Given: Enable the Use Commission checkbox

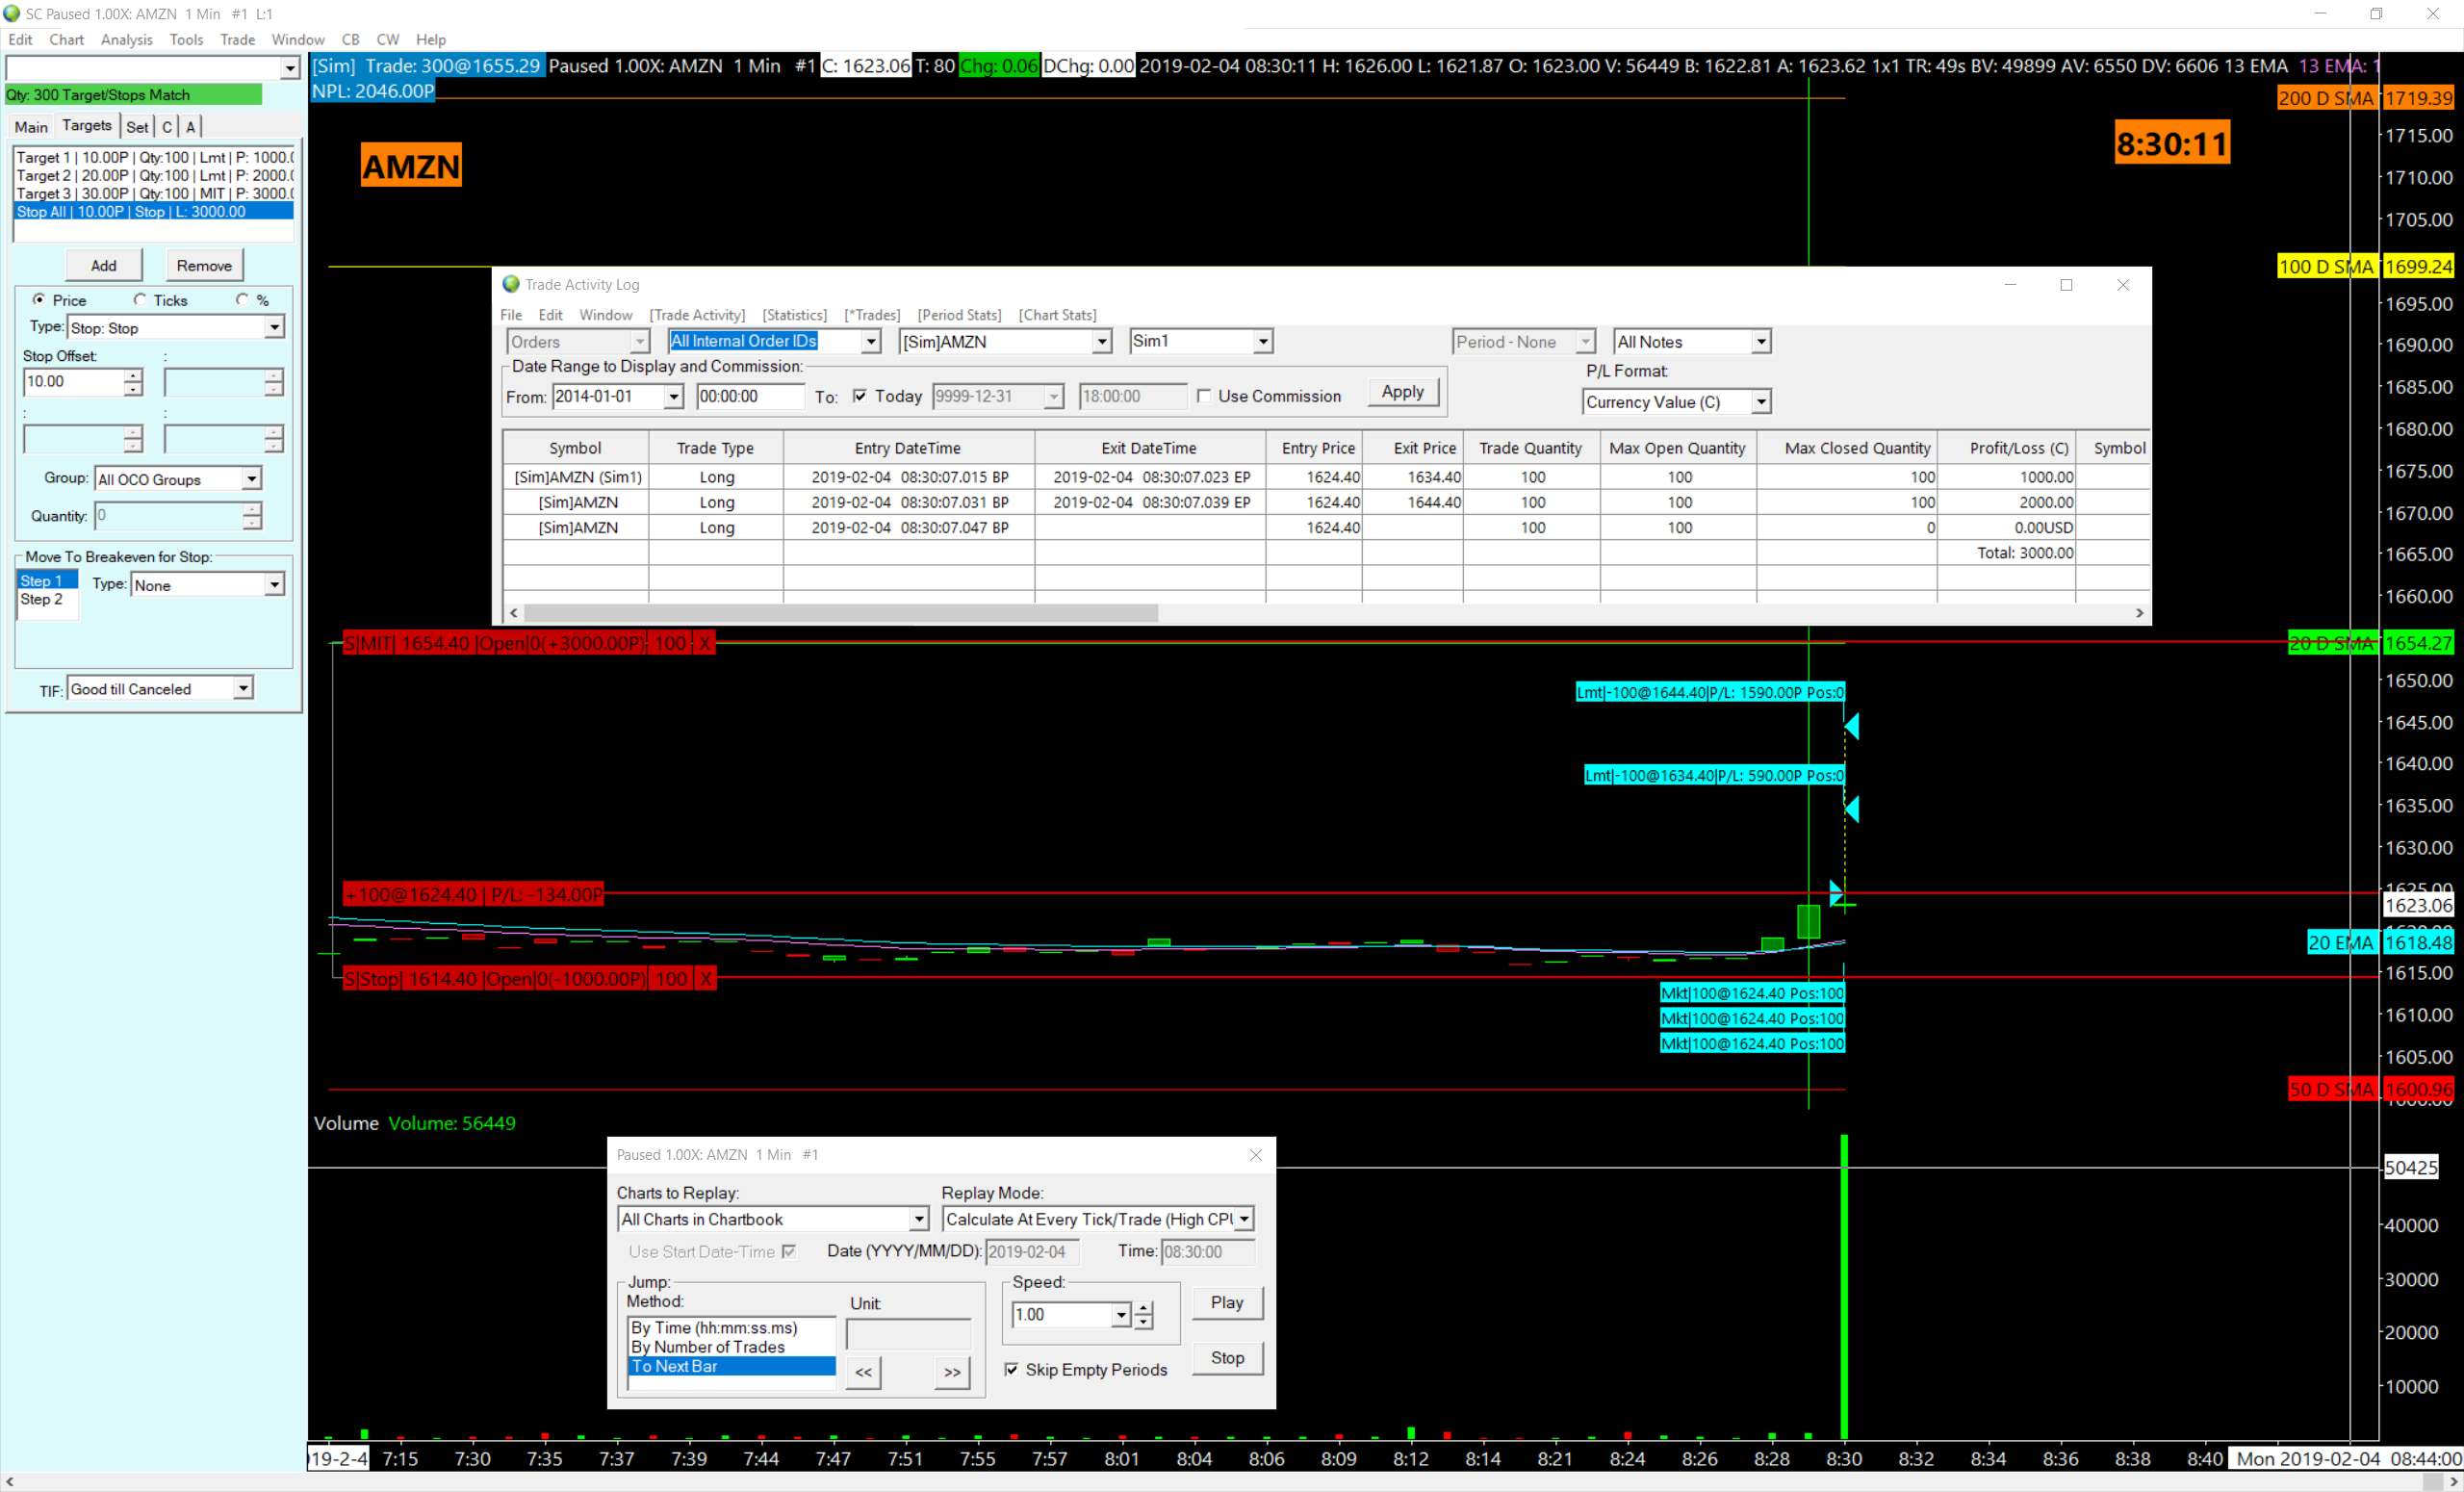Looking at the screenshot, I should tap(1204, 396).
